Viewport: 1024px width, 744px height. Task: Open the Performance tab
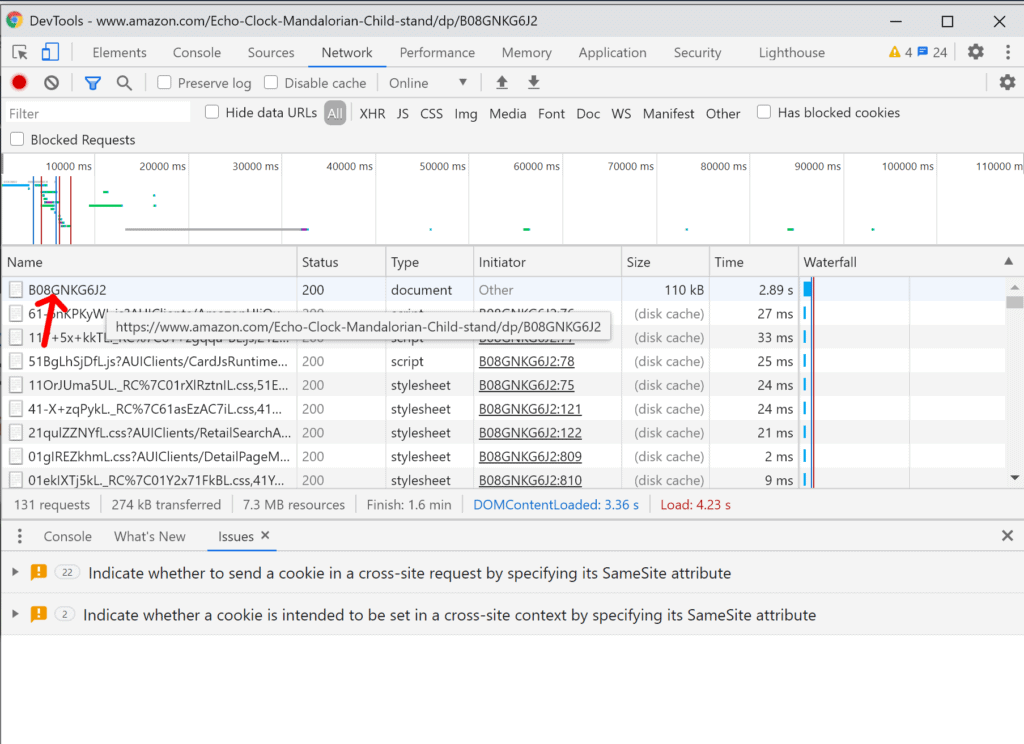(437, 52)
